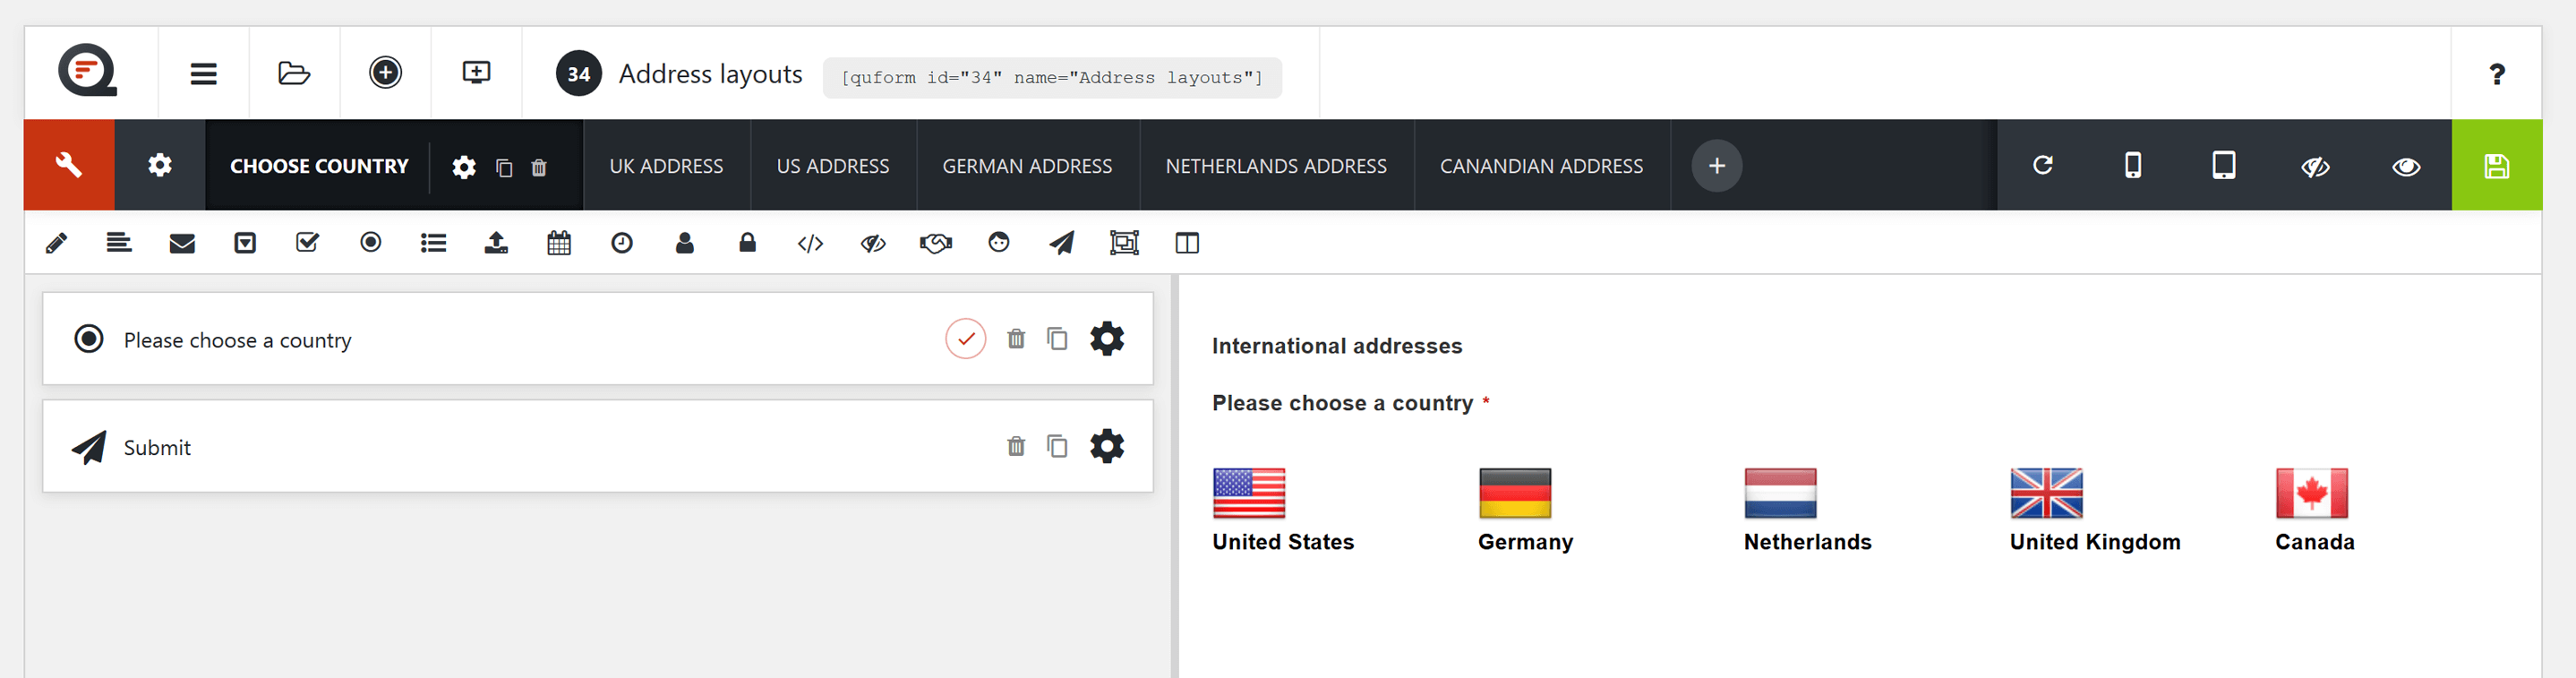Viewport: 2576px width, 678px height.
Task: Open settings for Submit element
Action: [x=1107, y=446]
